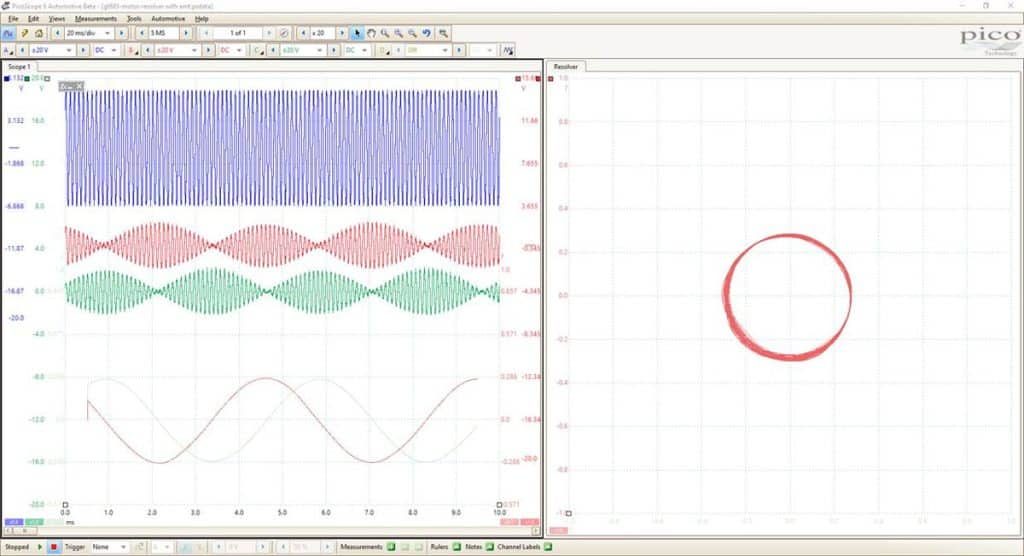Open Channel B ±20 V range dropdown

(x=177, y=50)
